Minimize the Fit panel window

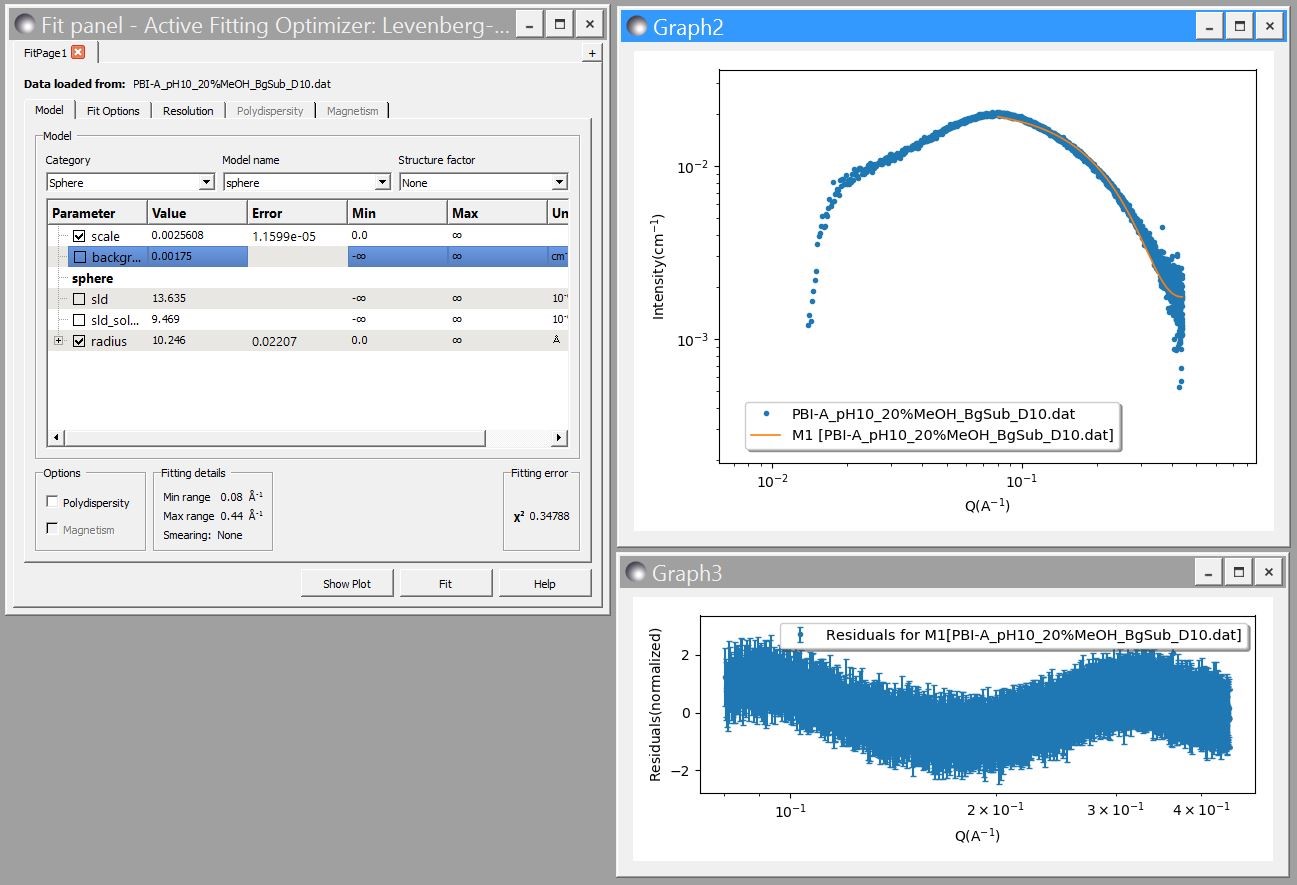point(530,25)
